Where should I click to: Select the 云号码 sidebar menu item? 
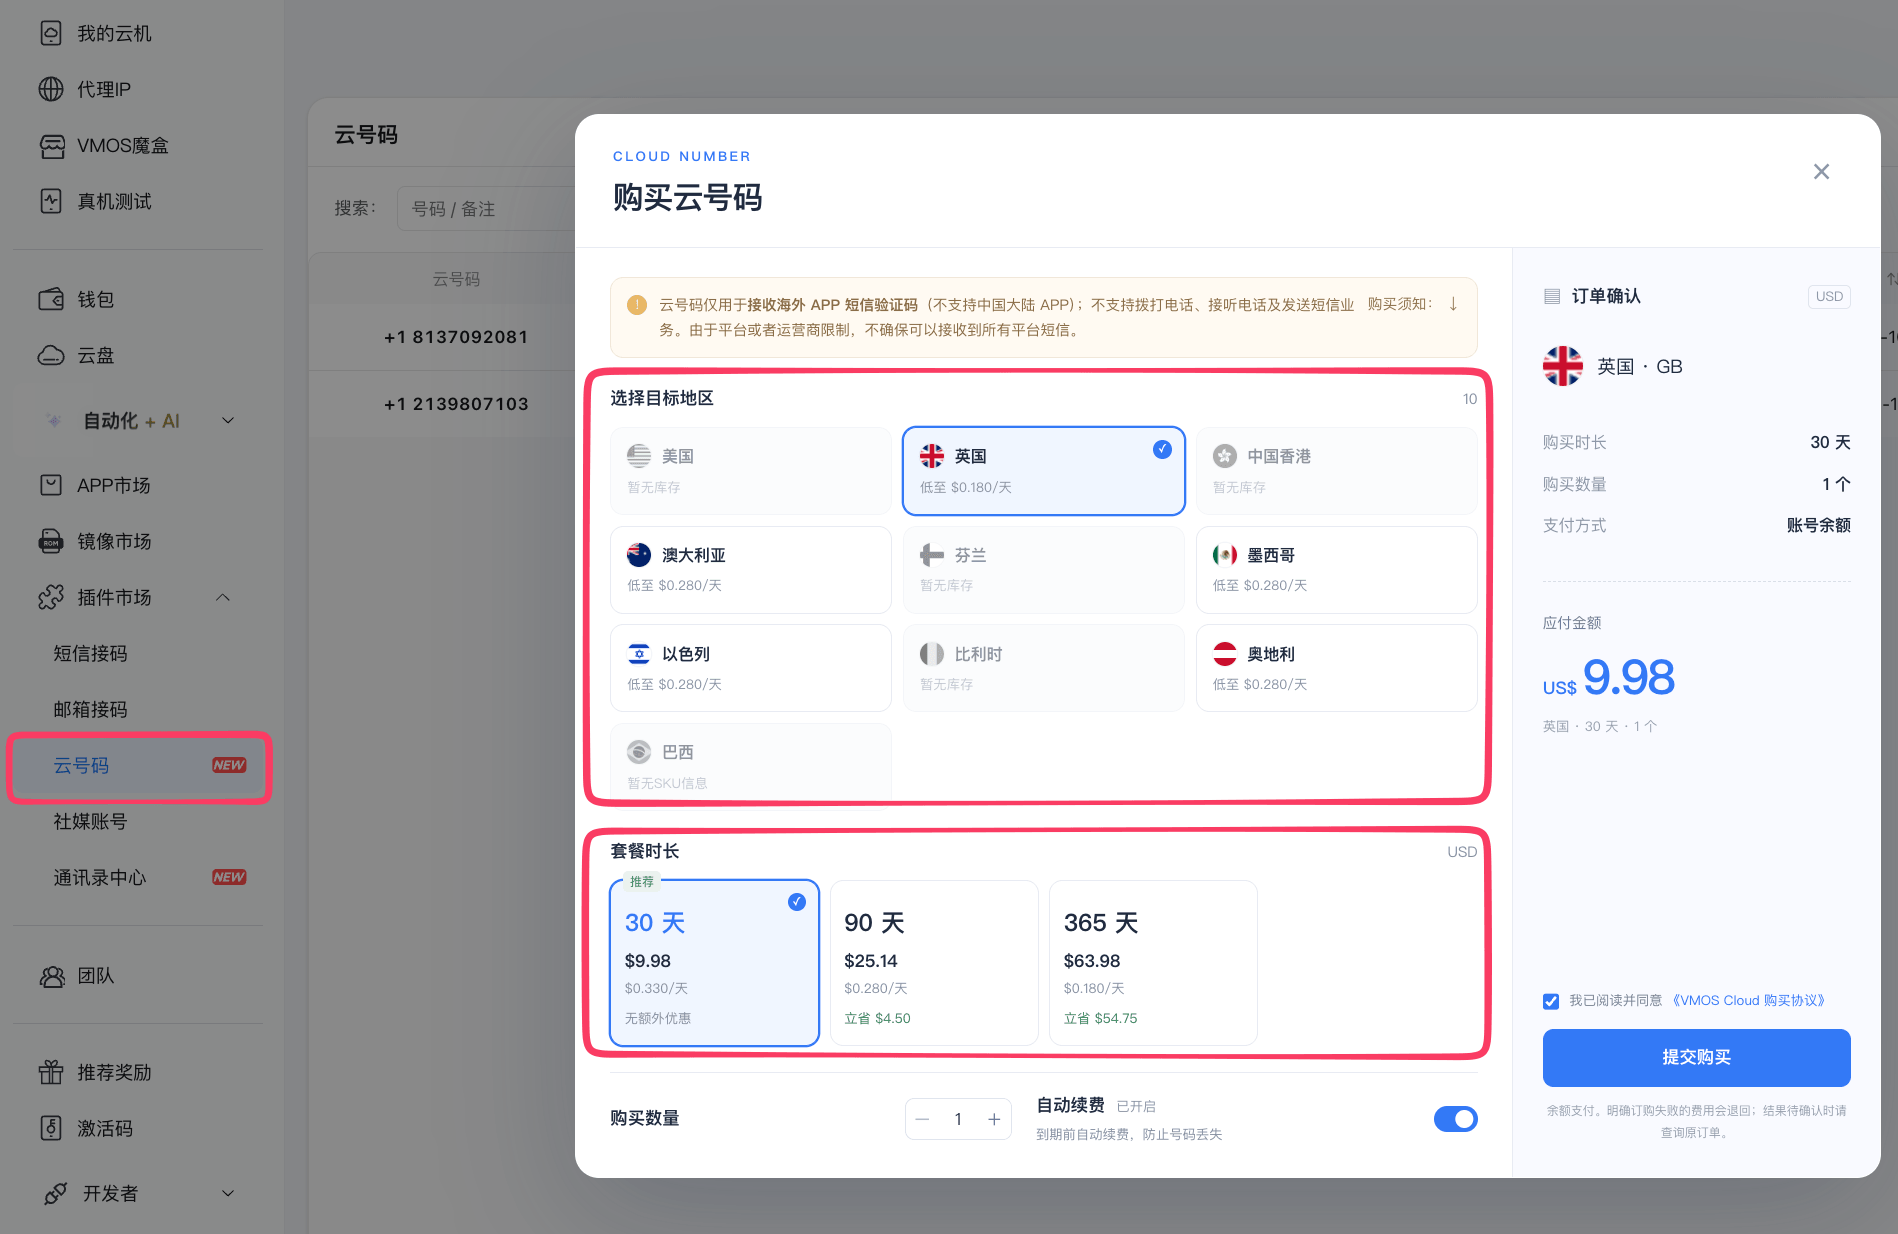click(139, 766)
